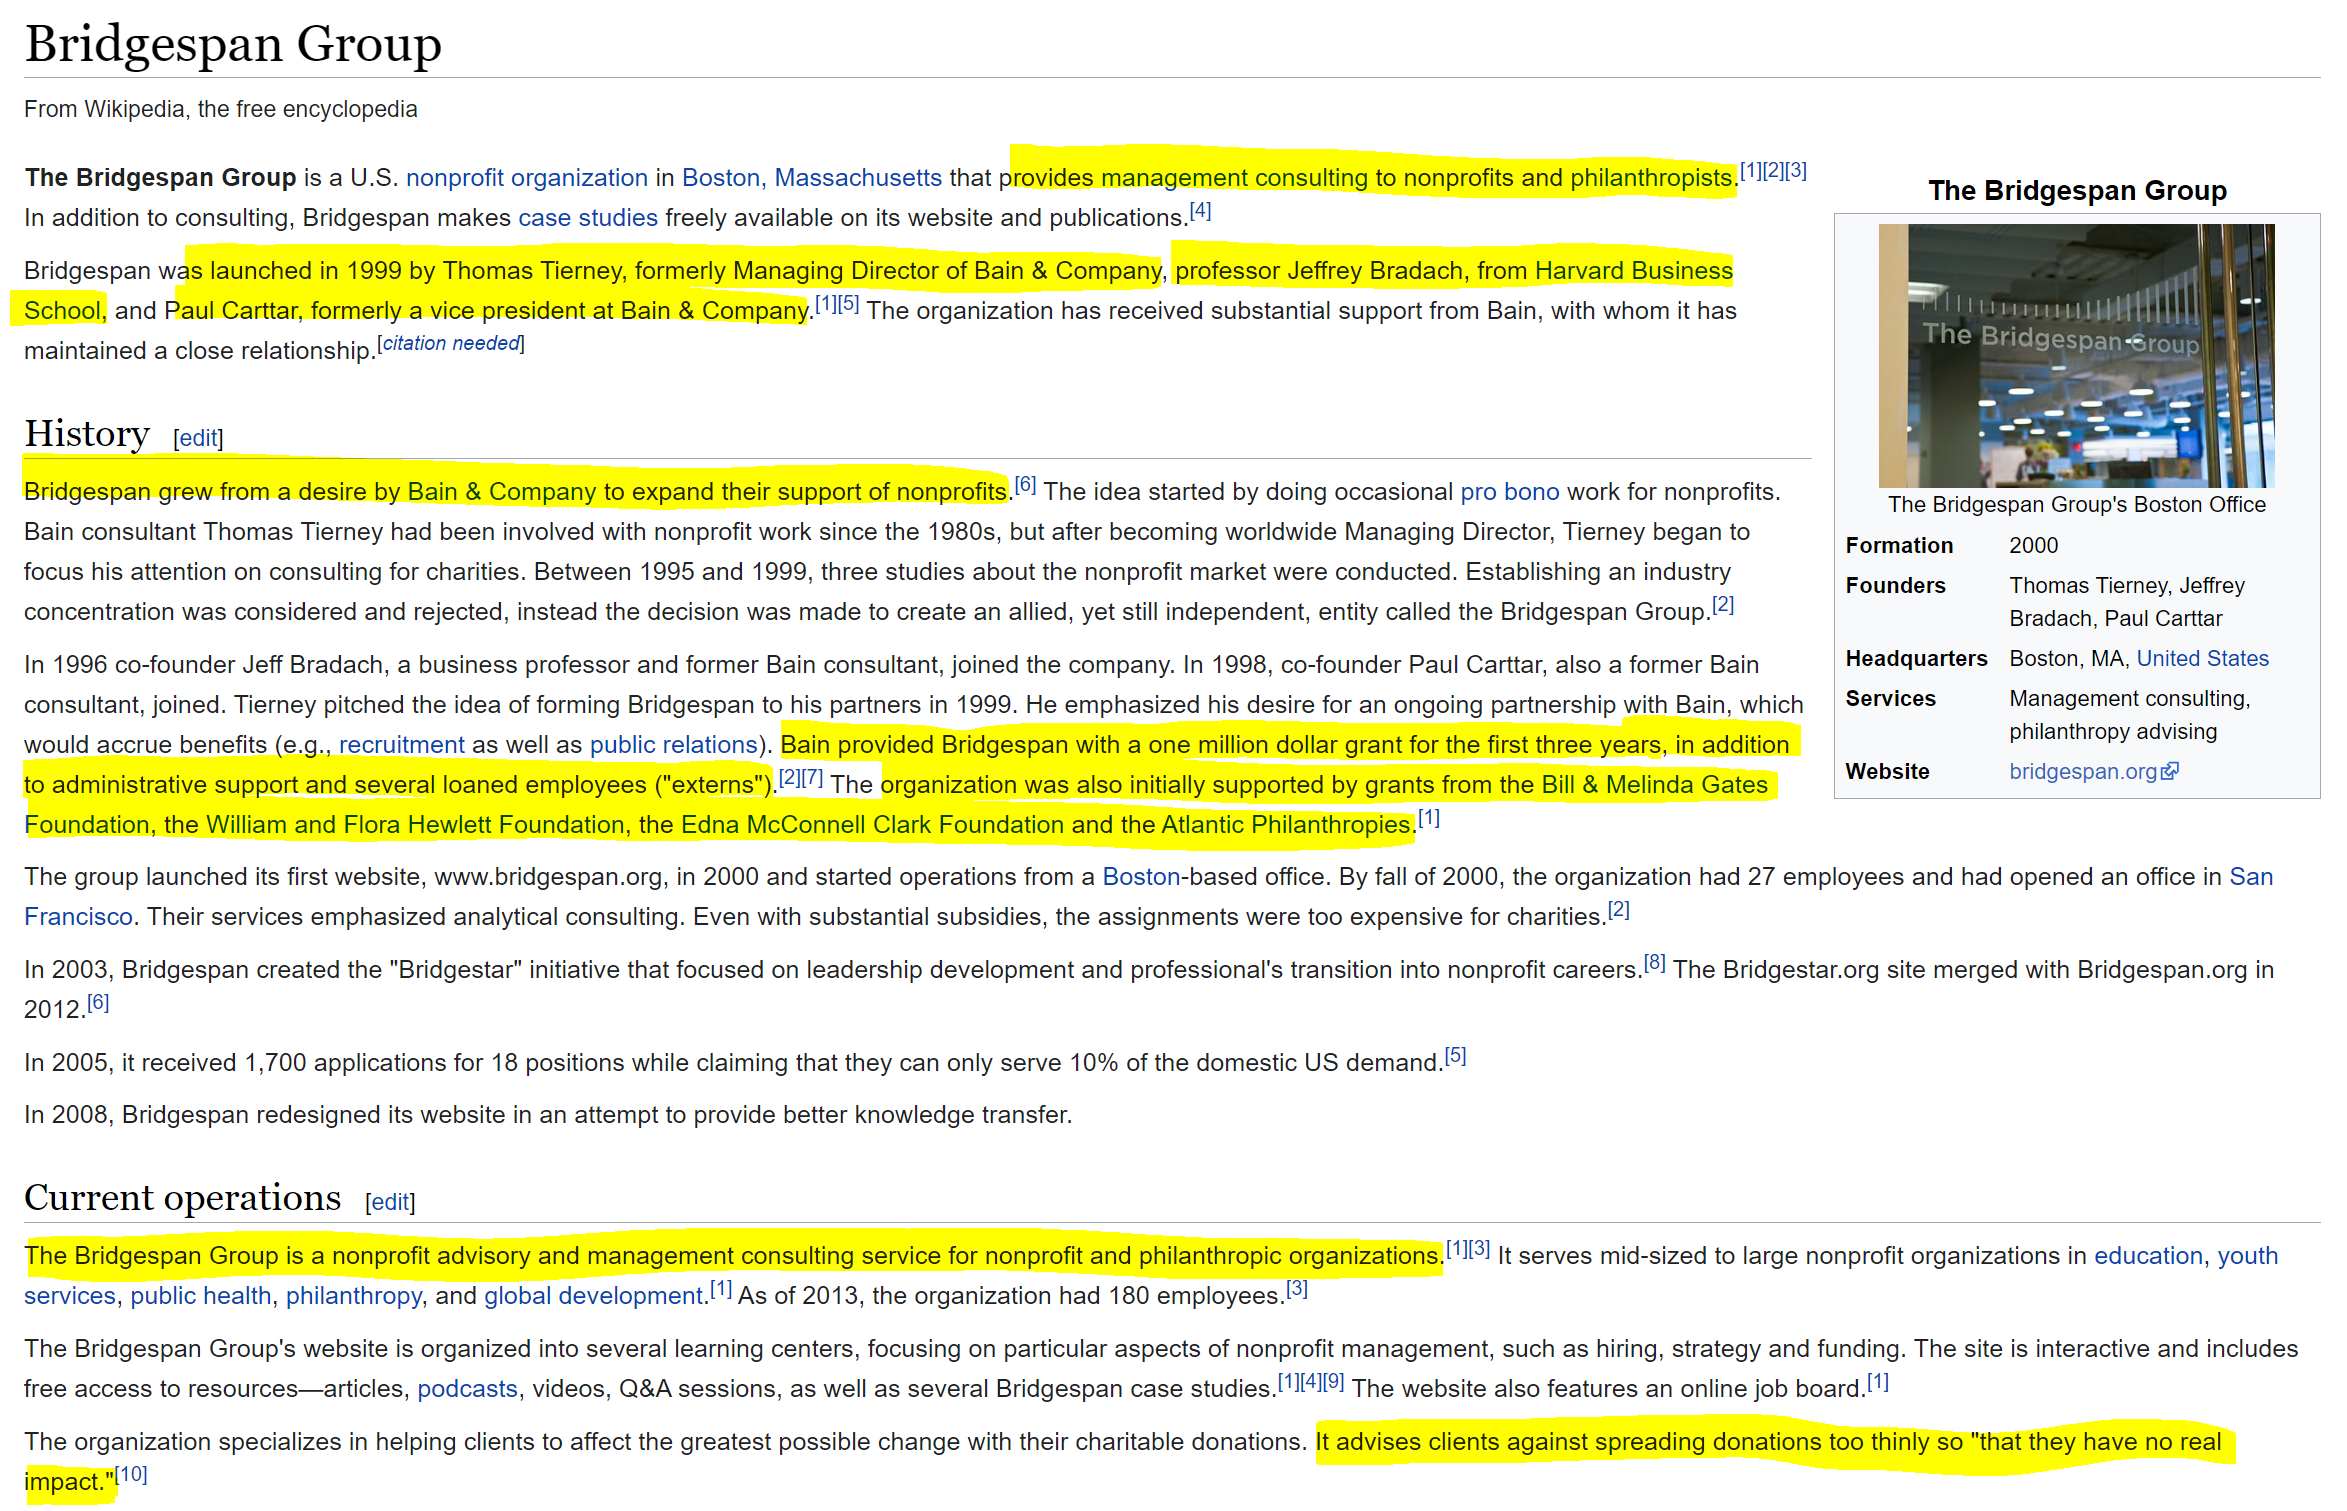Follow the Boston, Massachusetts link

click(x=811, y=177)
